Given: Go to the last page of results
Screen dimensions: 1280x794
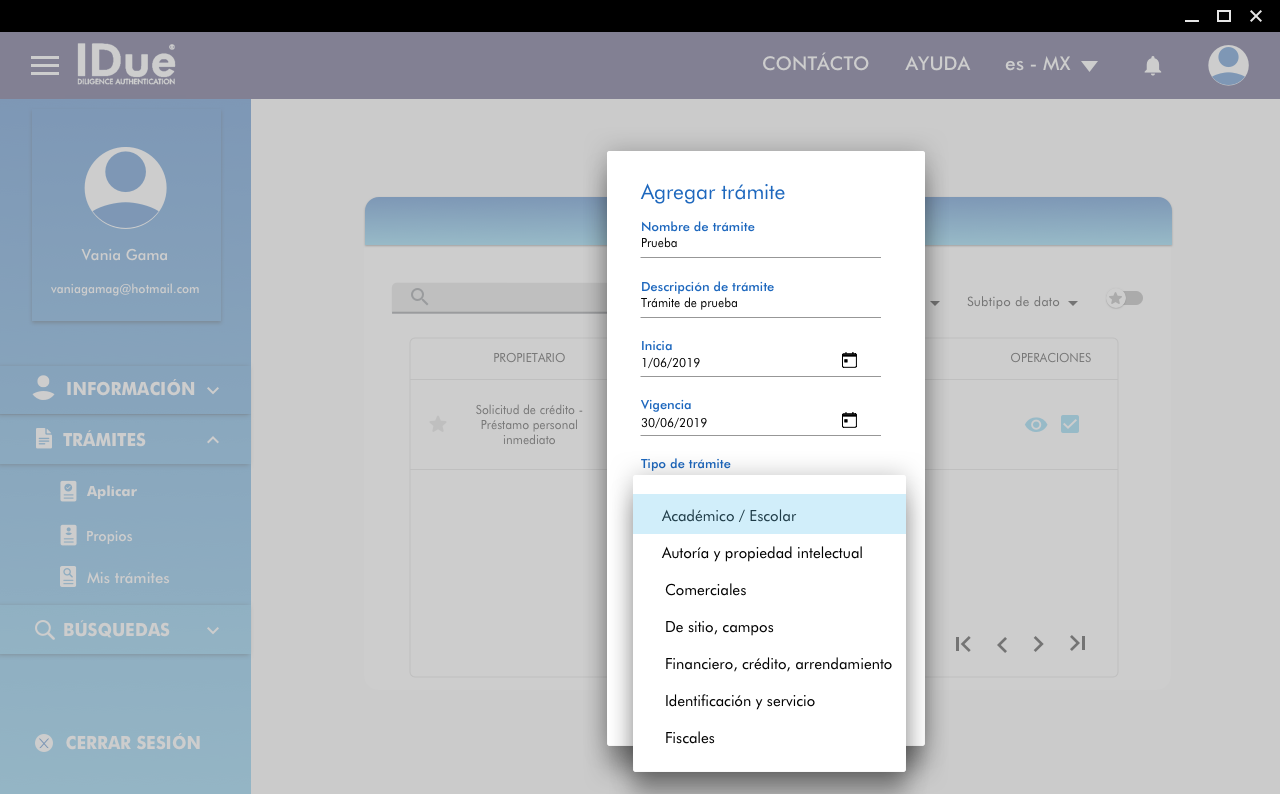Looking at the screenshot, I should click(x=1077, y=644).
